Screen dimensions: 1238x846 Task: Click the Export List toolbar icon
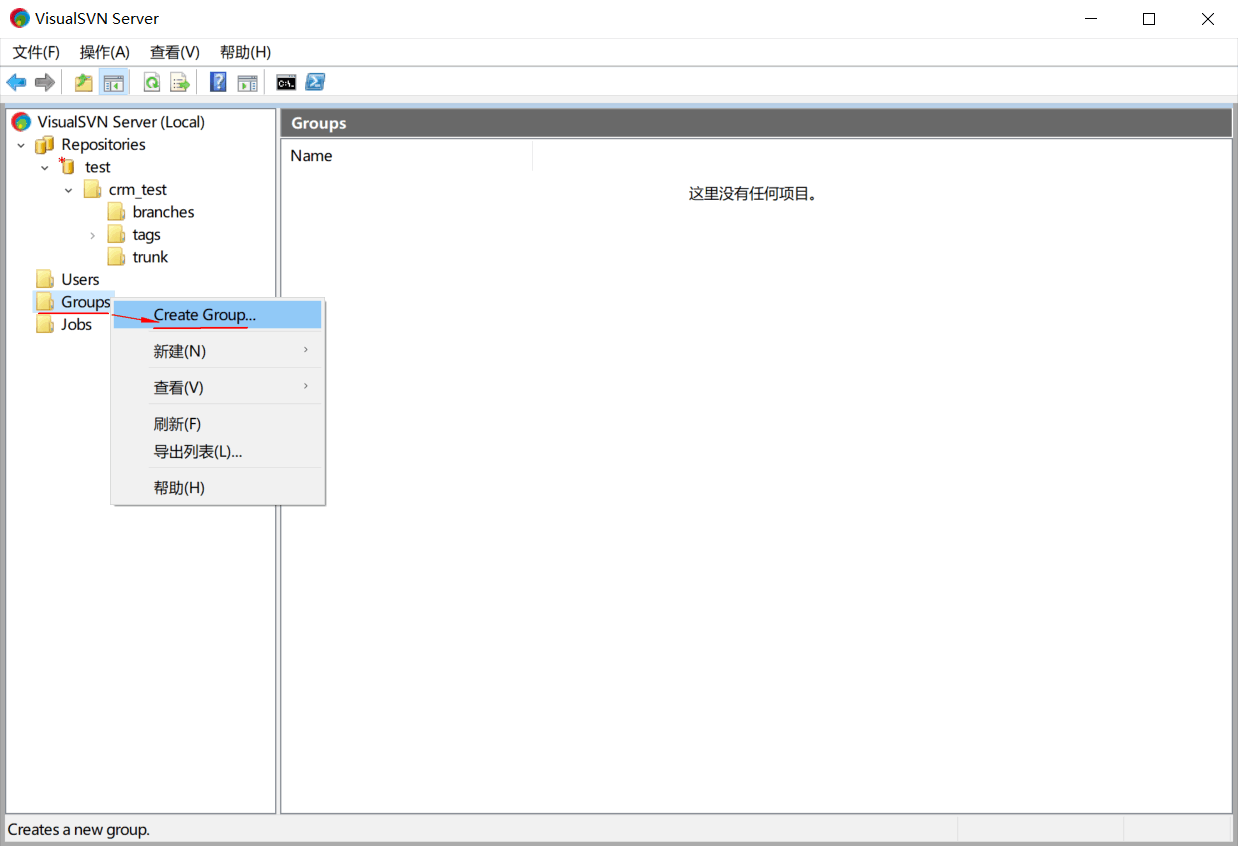[x=180, y=82]
